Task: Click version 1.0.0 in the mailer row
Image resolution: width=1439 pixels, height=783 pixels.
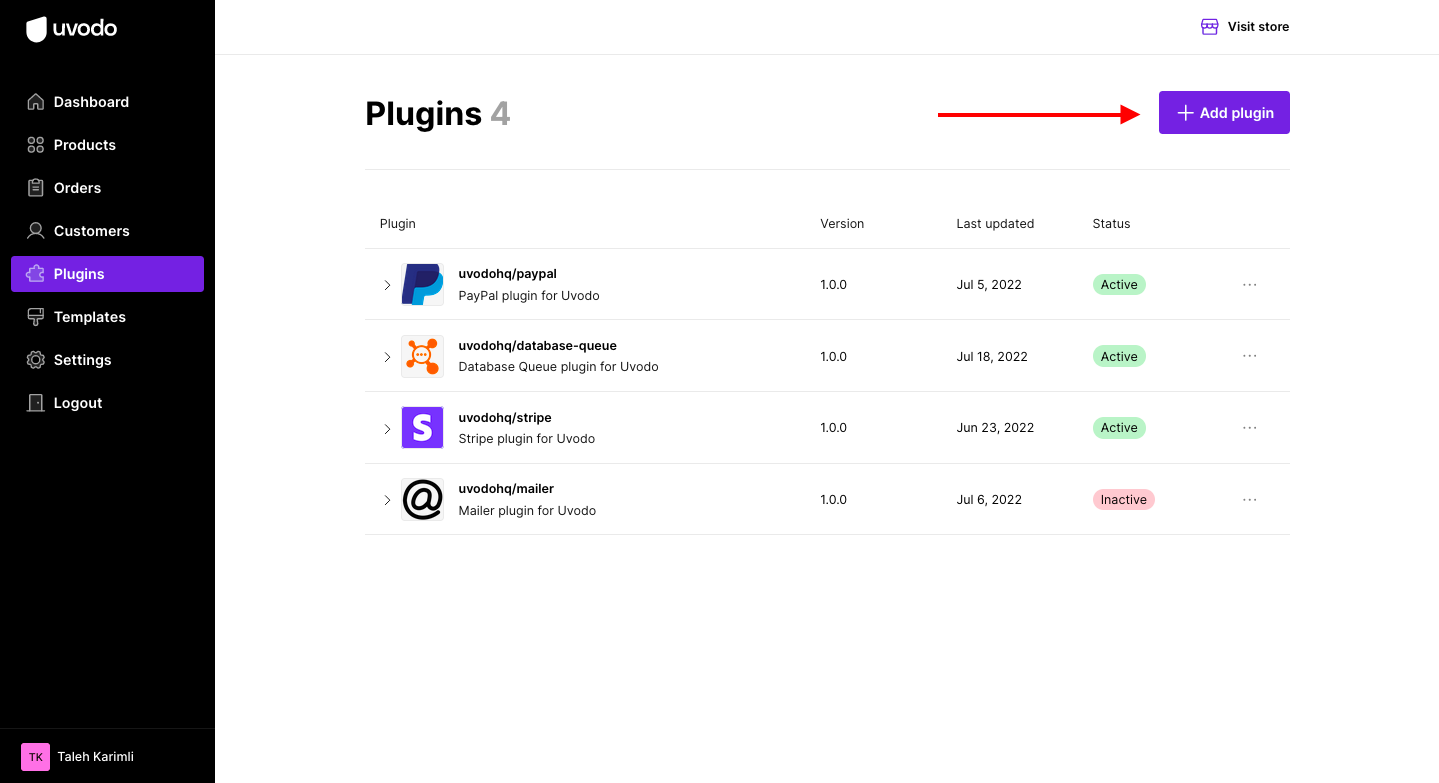Action: [x=833, y=500]
